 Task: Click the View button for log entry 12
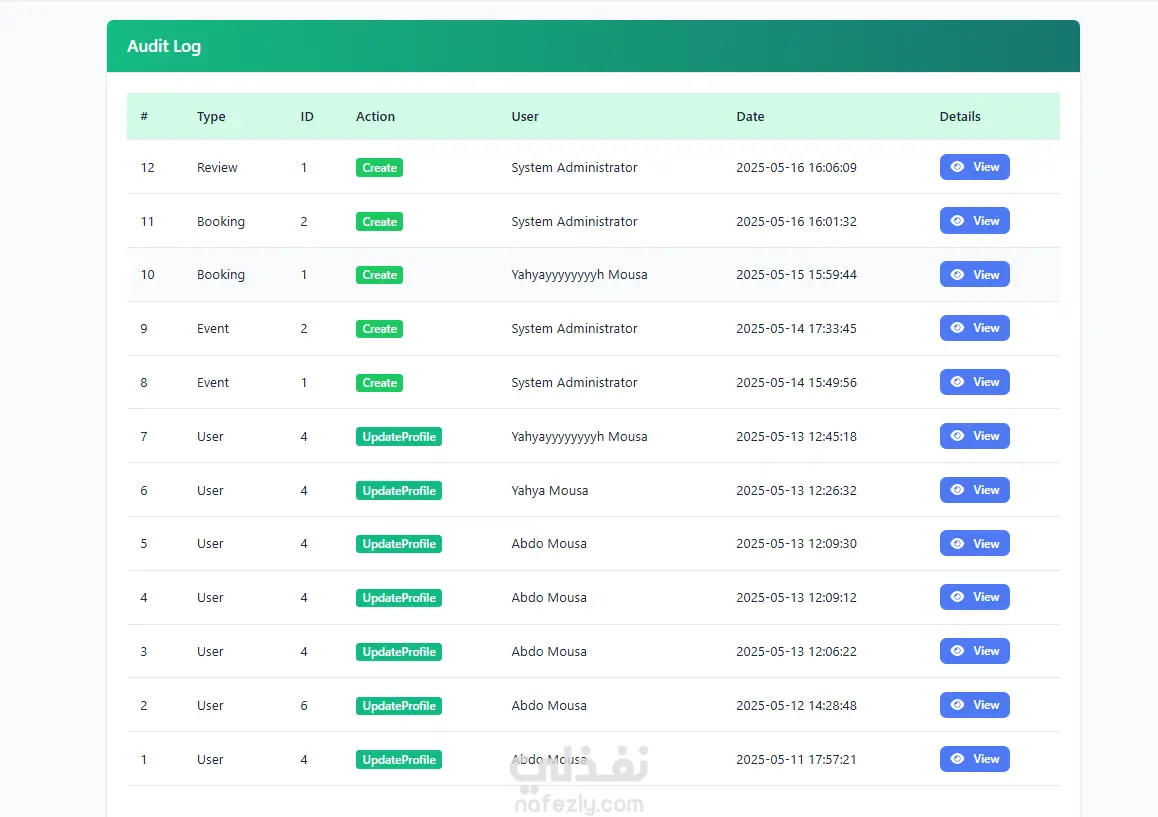pos(974,167)
